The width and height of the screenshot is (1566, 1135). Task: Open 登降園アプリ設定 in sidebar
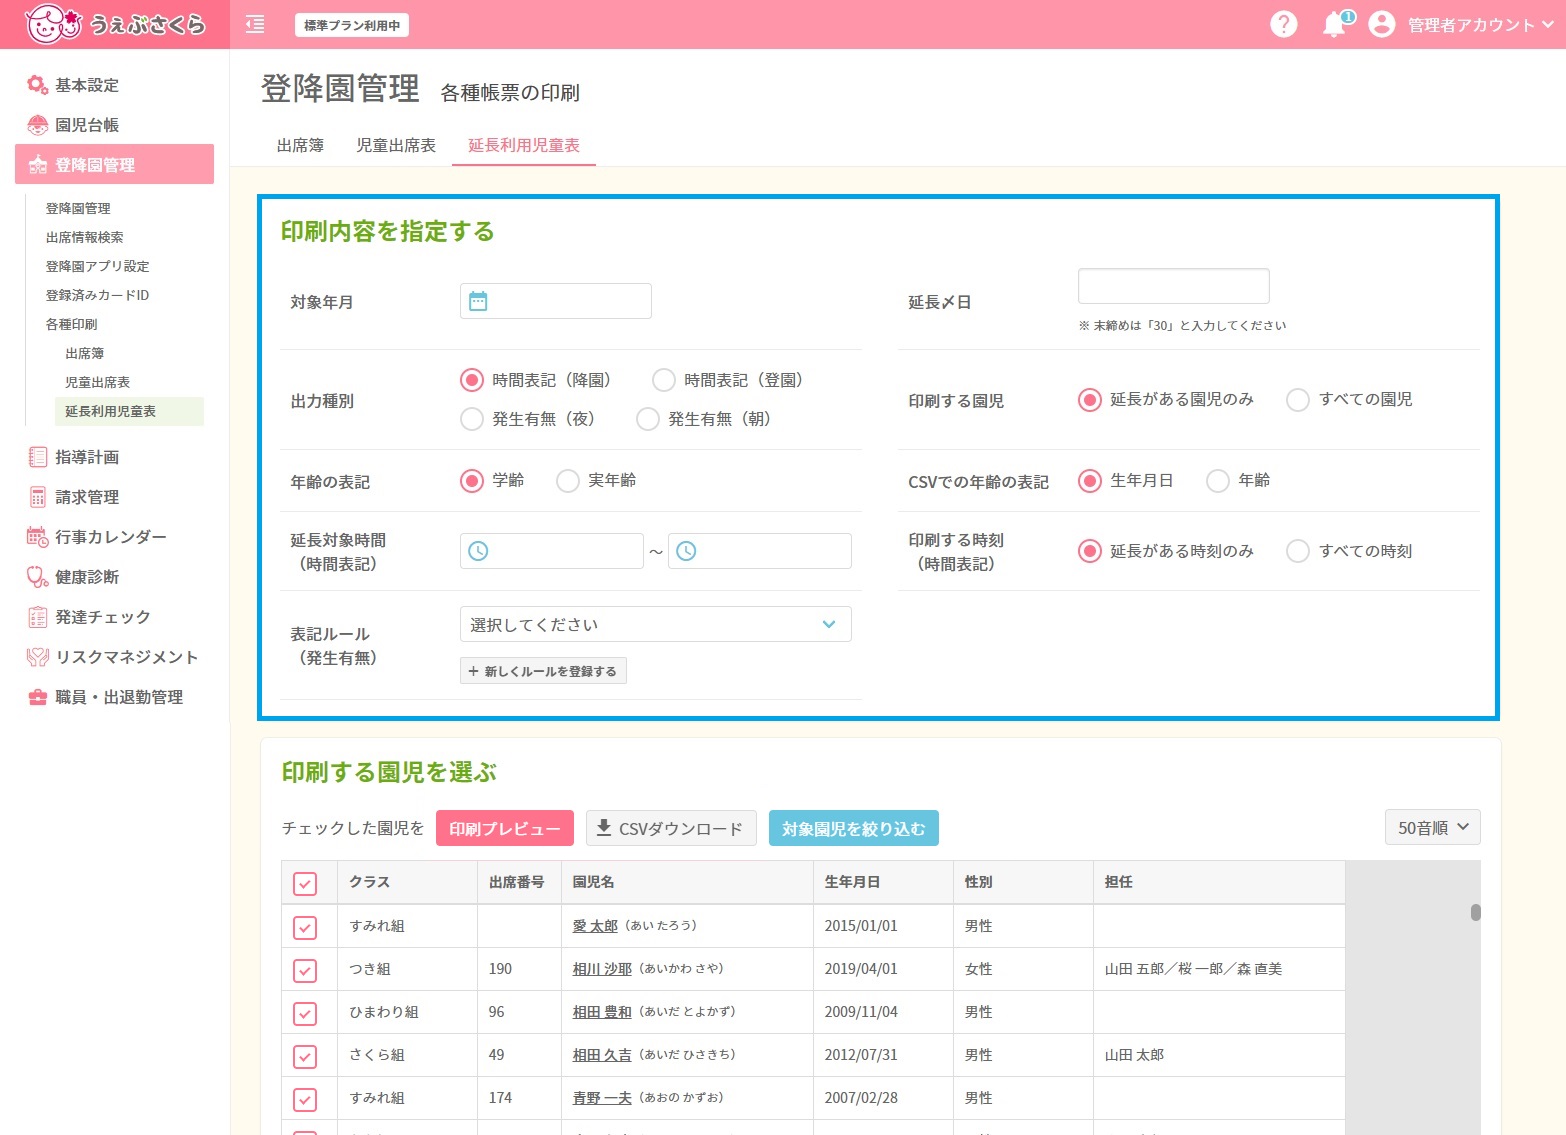coord(97,266)
